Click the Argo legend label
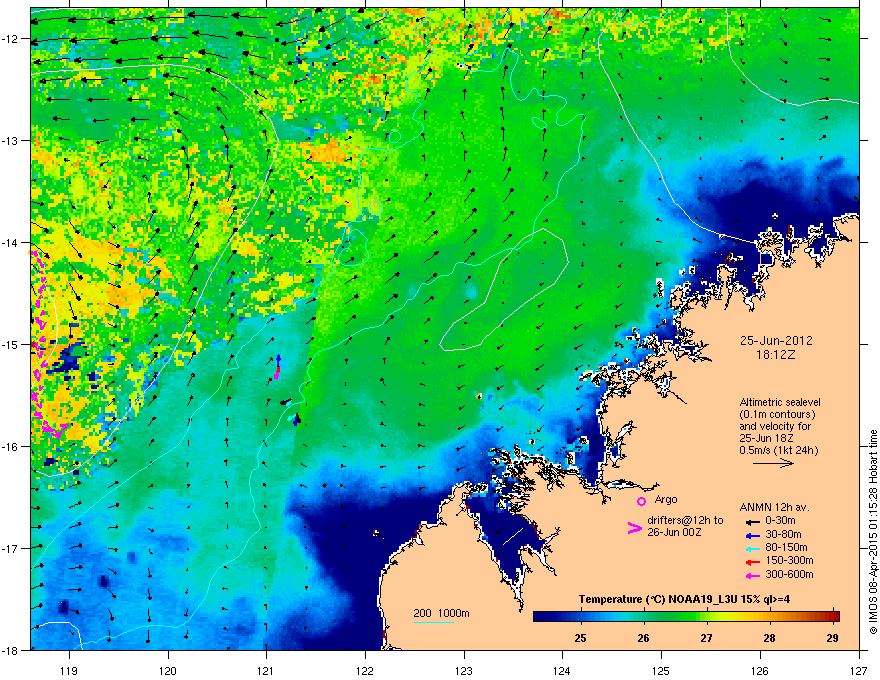Viewport: 880px width, 680px height. 666,499
